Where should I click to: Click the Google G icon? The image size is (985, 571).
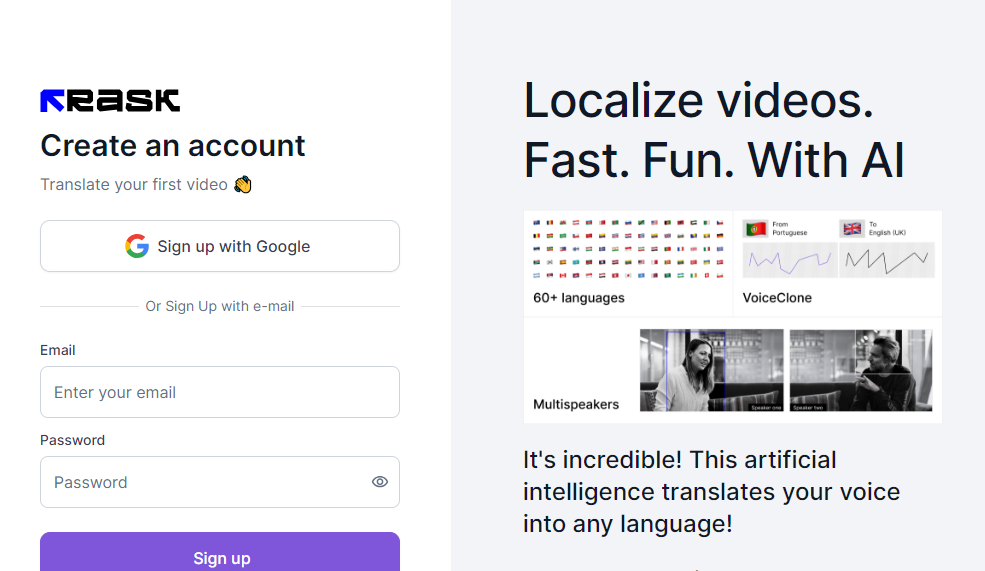137,246
